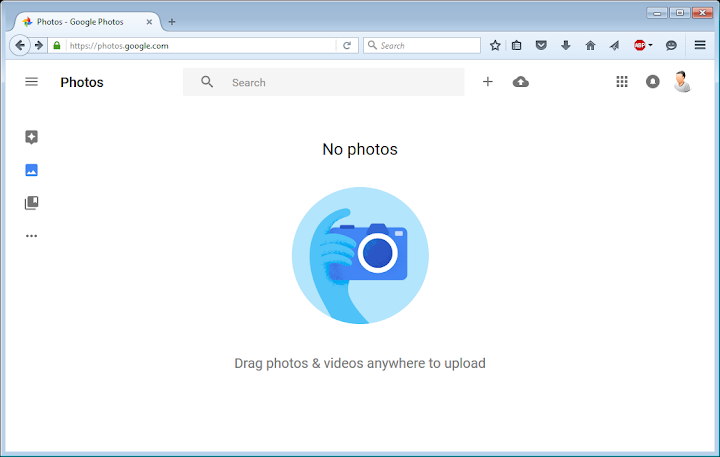Click the Photos title text
The height and width of the screenshot is (457, 720).
click(82, 82)
